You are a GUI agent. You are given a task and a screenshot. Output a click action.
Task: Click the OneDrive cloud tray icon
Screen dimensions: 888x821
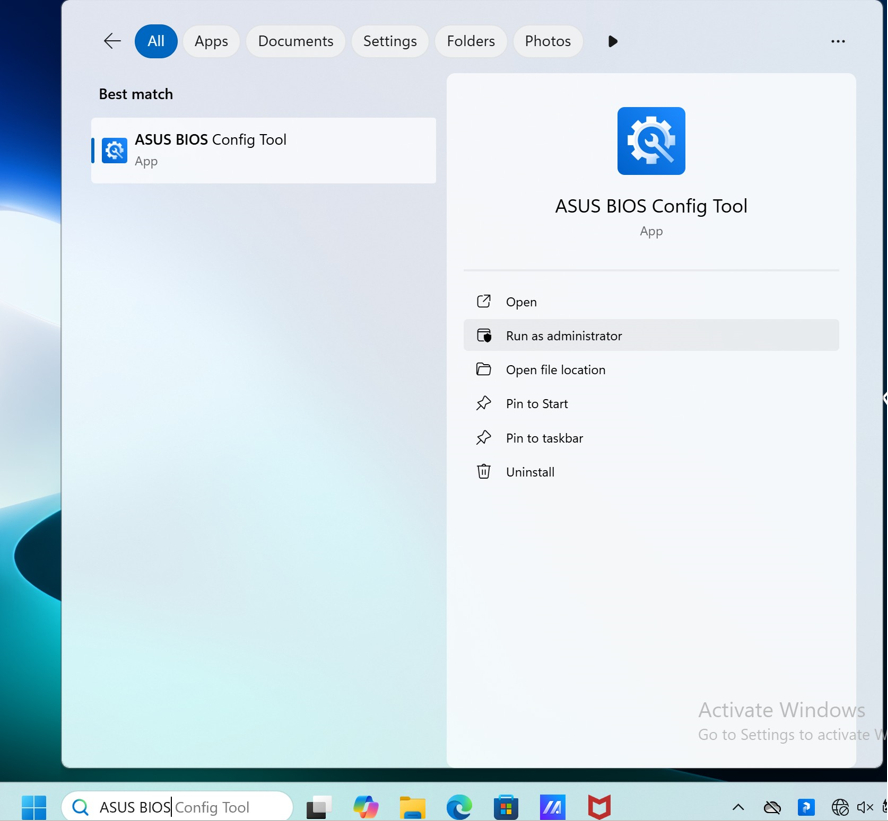pyautogui.click(x=772, y=807)
